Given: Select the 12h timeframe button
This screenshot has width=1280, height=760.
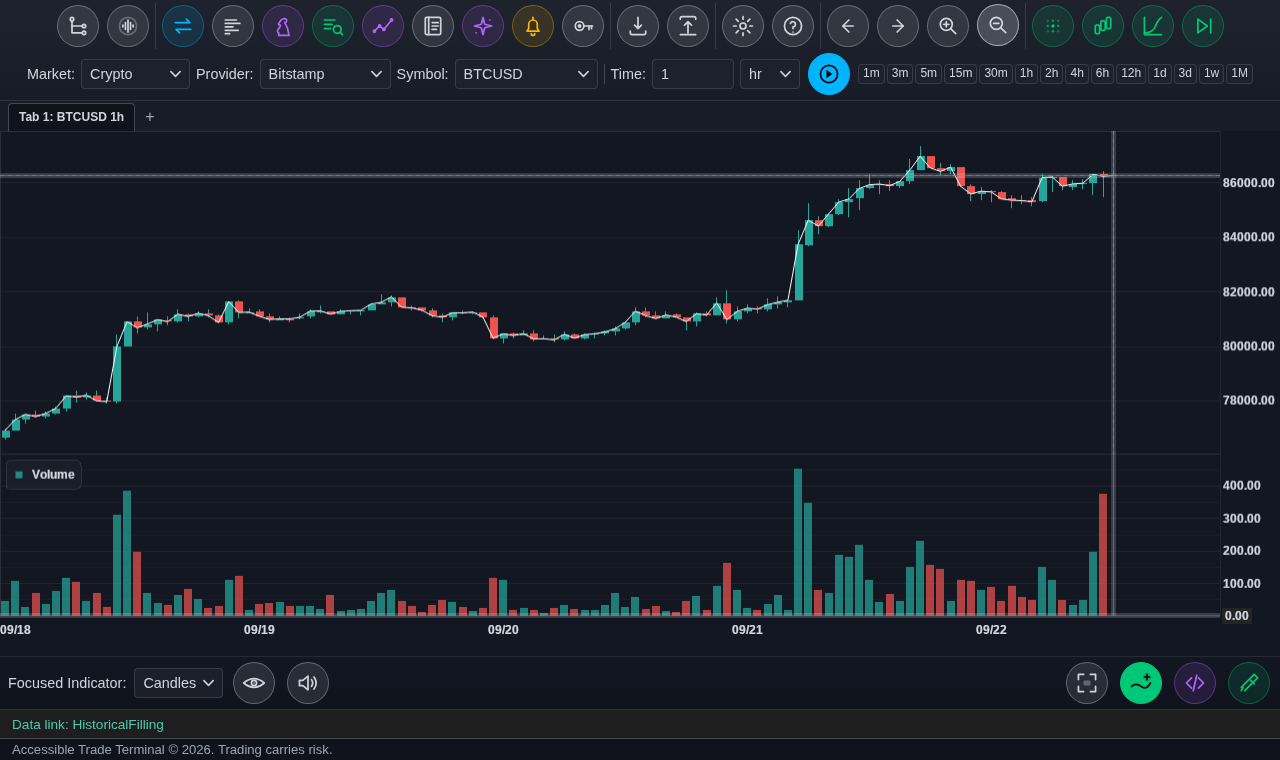Looking at the screenshot, I should (1131, 73).
